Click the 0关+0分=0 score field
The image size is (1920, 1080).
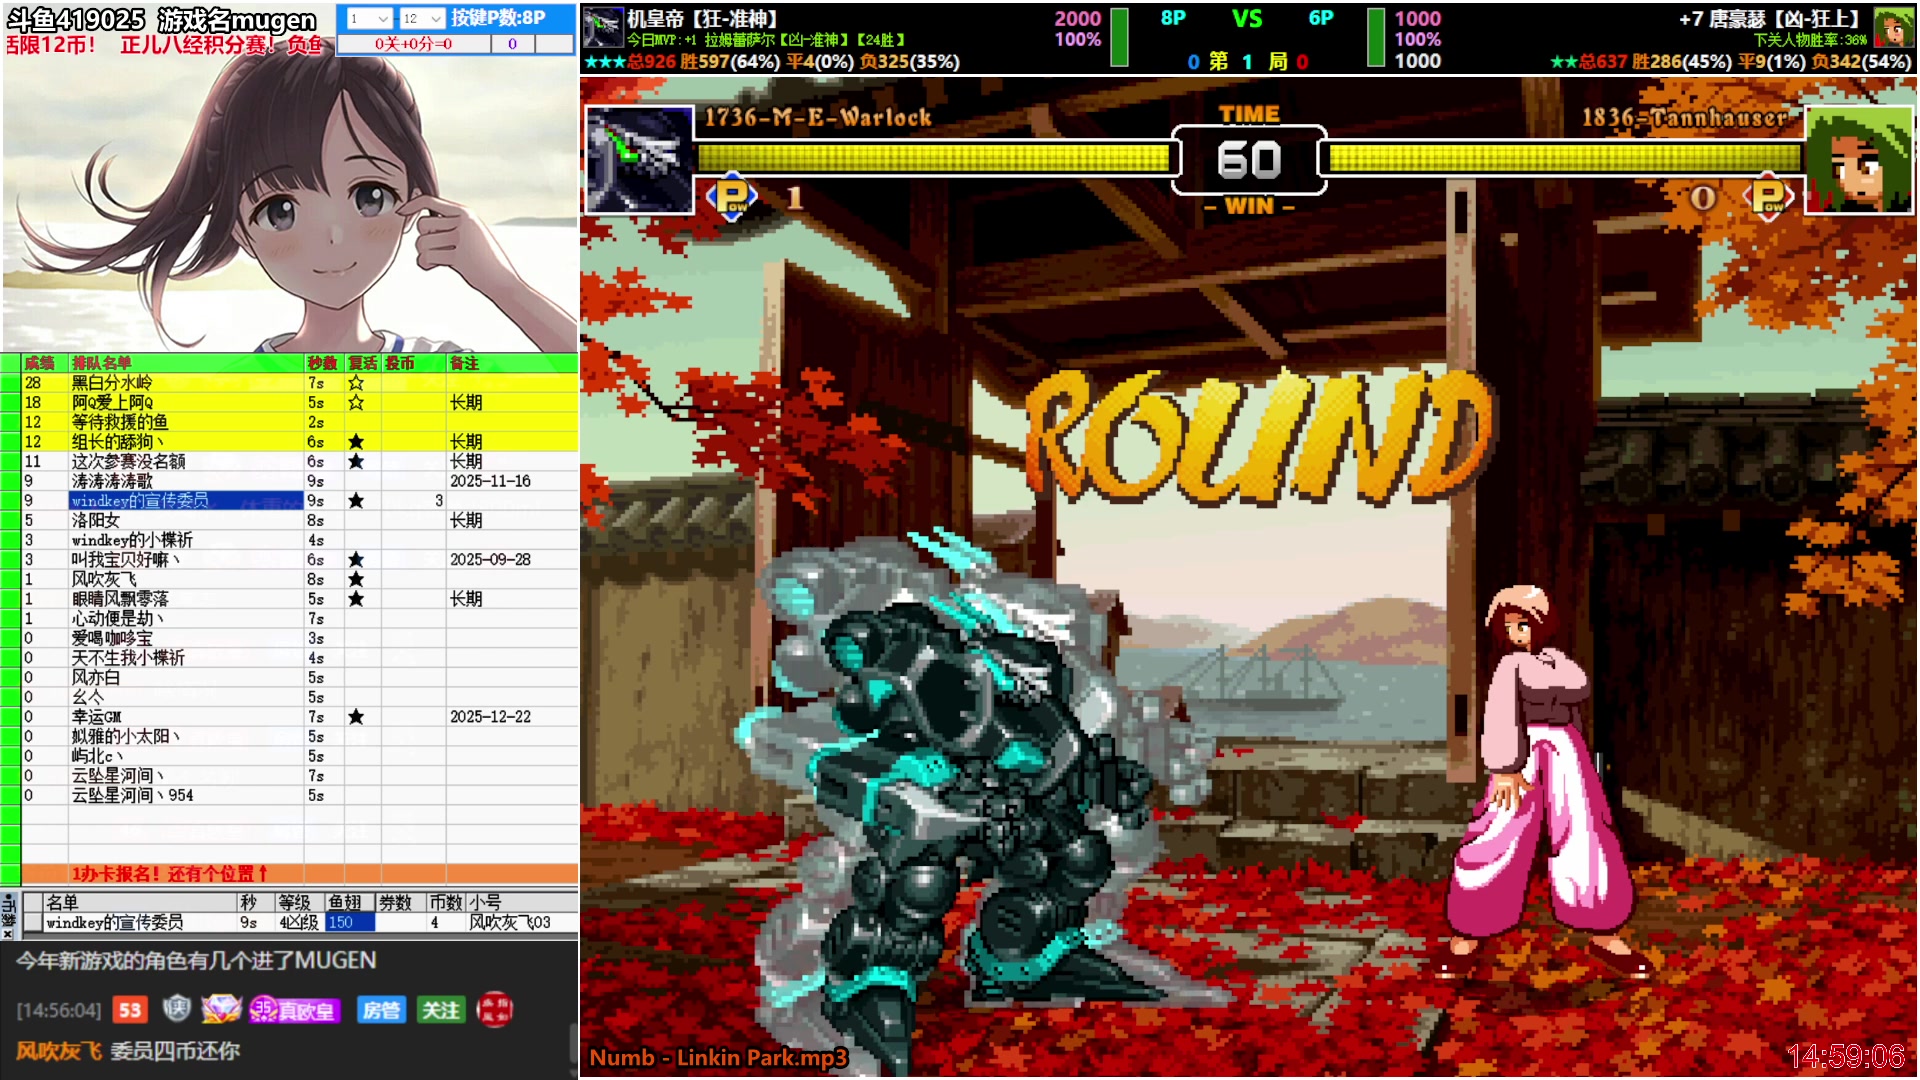(x=413, y=44)
